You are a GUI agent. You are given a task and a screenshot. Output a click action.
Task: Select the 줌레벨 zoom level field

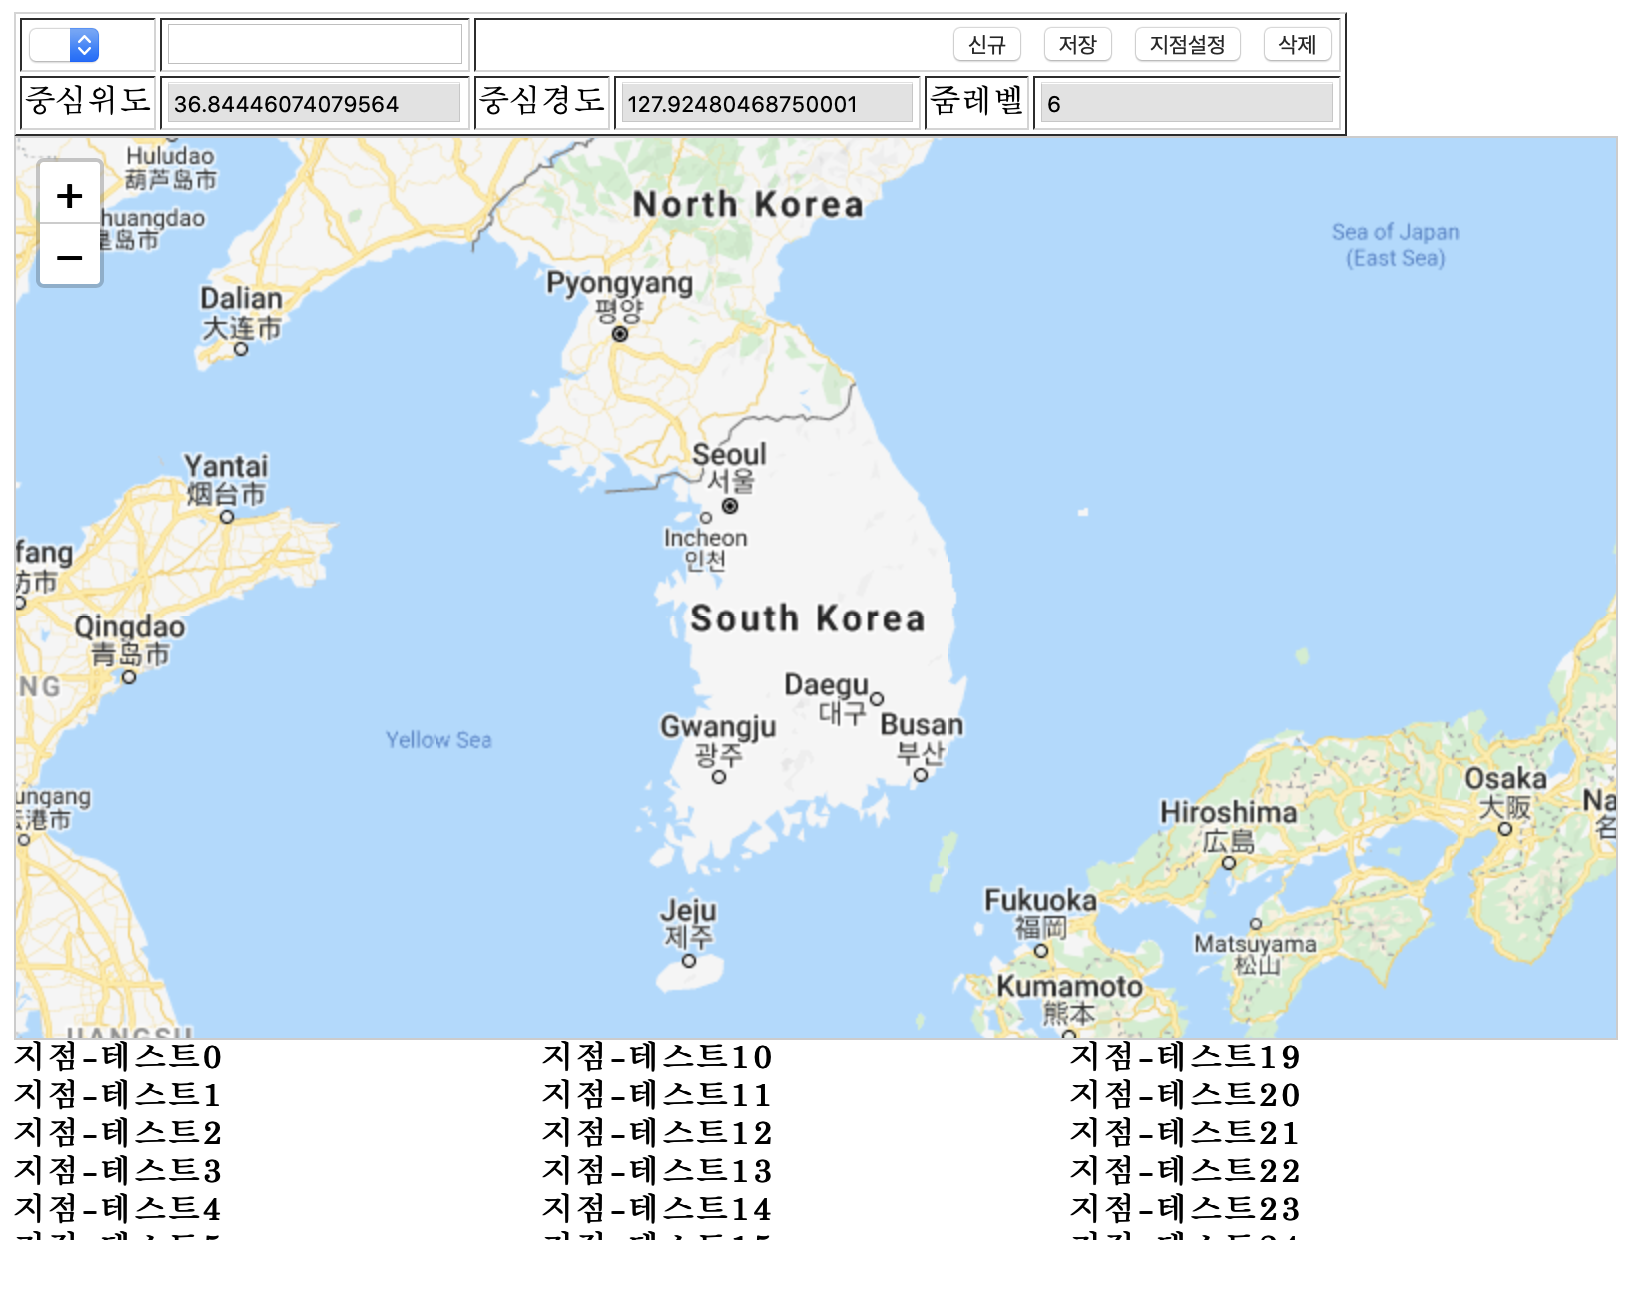click(1187, 103)
